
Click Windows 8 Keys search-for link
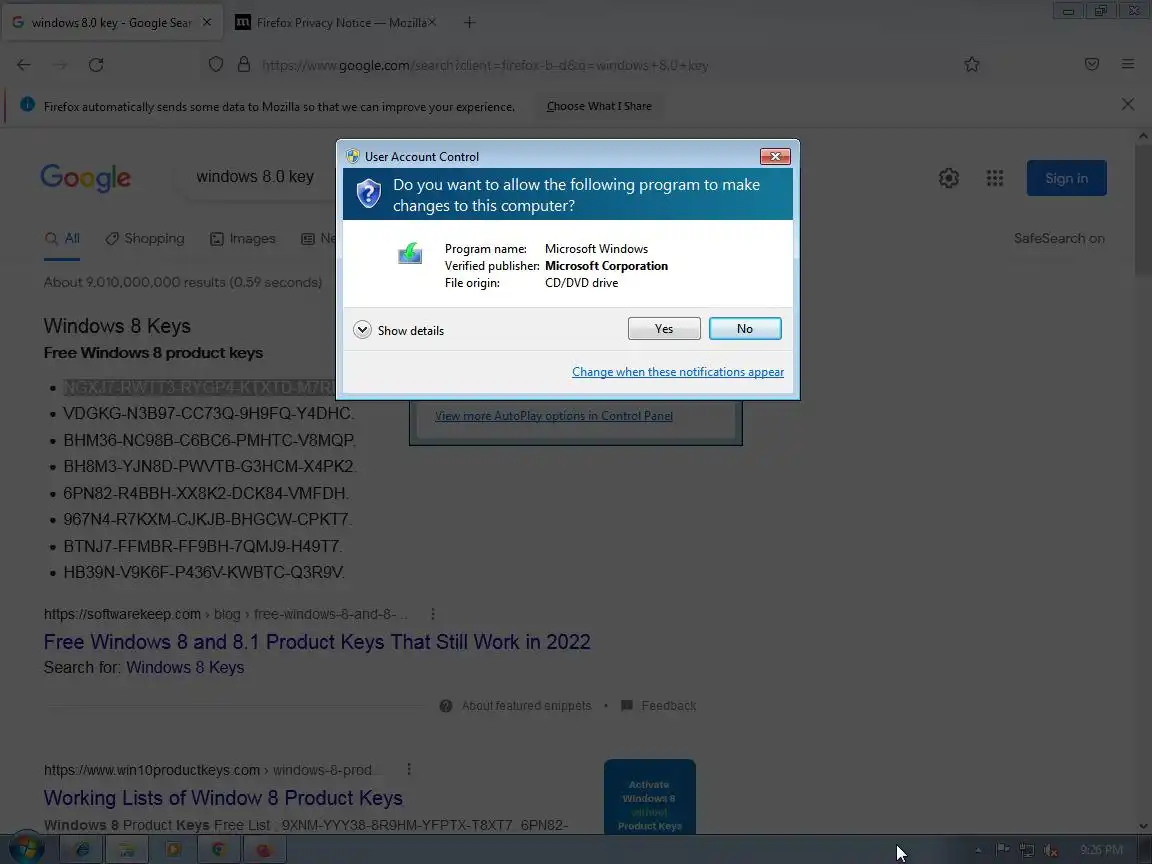click(x=185, y=667)
